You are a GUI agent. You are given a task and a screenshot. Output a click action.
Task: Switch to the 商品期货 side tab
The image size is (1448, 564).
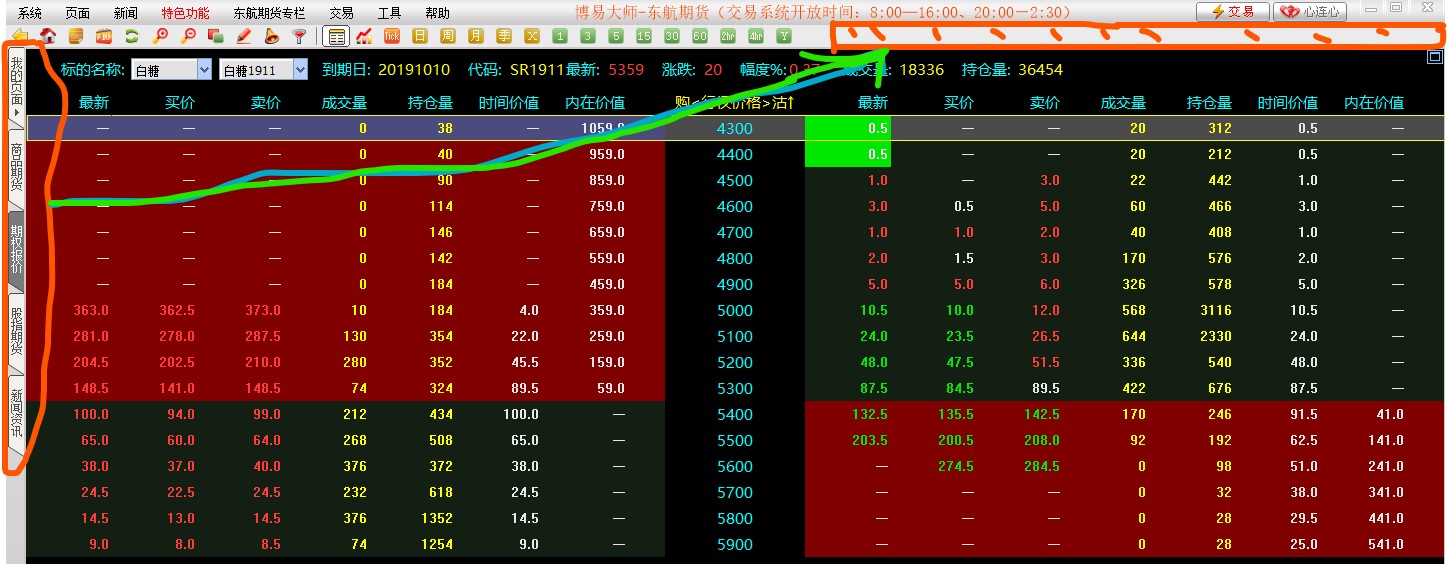16,167
